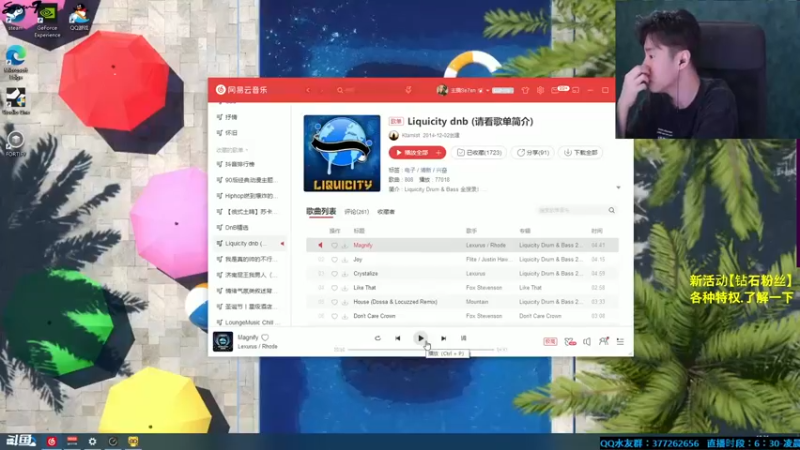Click the playback progress bar

coord(421,349)
